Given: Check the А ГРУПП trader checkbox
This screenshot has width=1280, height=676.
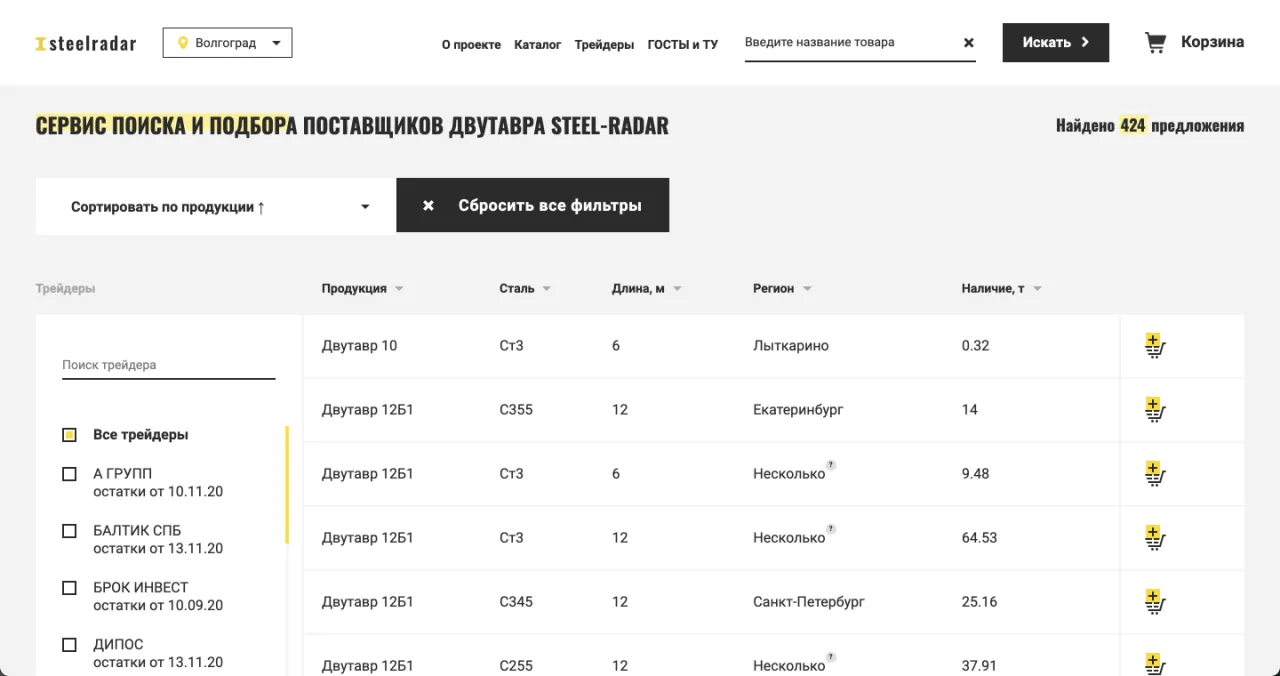Looking at the screenshot, I should click(69, 473).
